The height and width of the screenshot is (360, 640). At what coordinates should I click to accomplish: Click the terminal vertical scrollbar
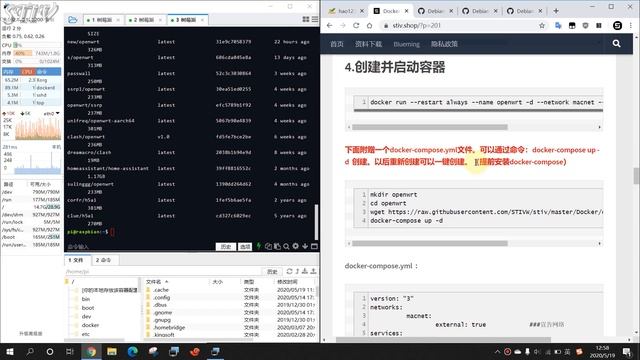316,222
